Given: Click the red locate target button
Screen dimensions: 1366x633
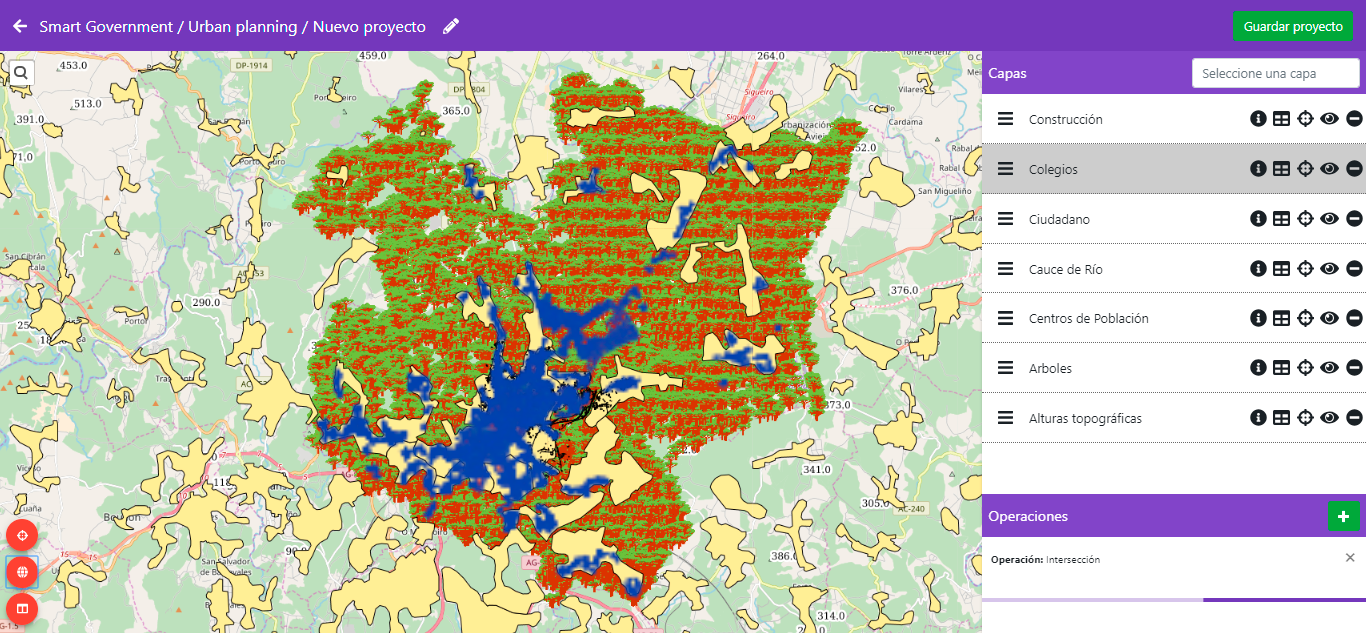Looking at the screenshot, I should 22,536.
